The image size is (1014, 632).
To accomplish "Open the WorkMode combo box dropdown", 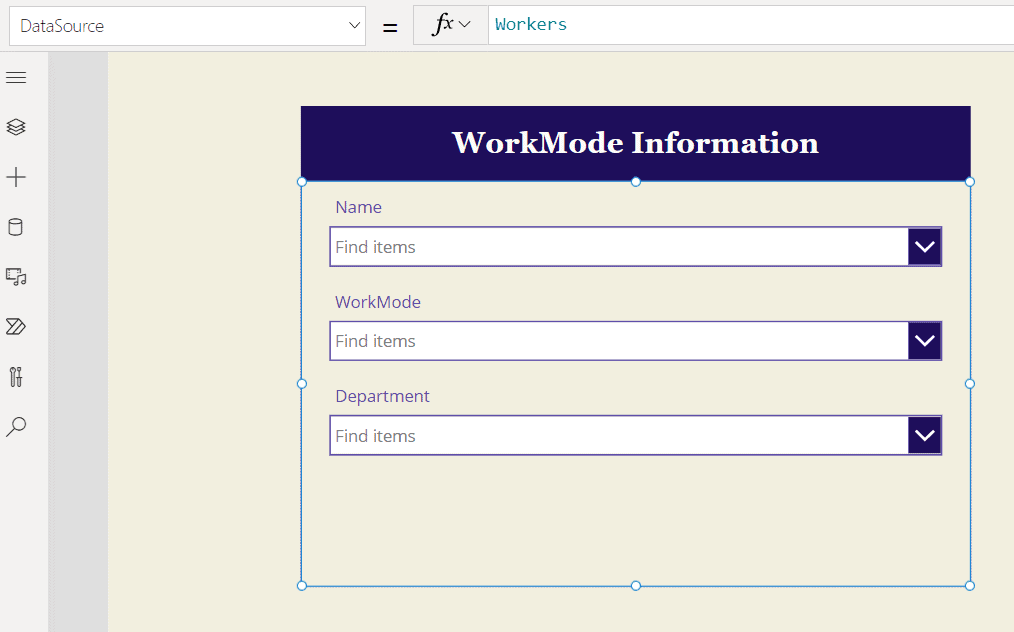I will [924, 340].
